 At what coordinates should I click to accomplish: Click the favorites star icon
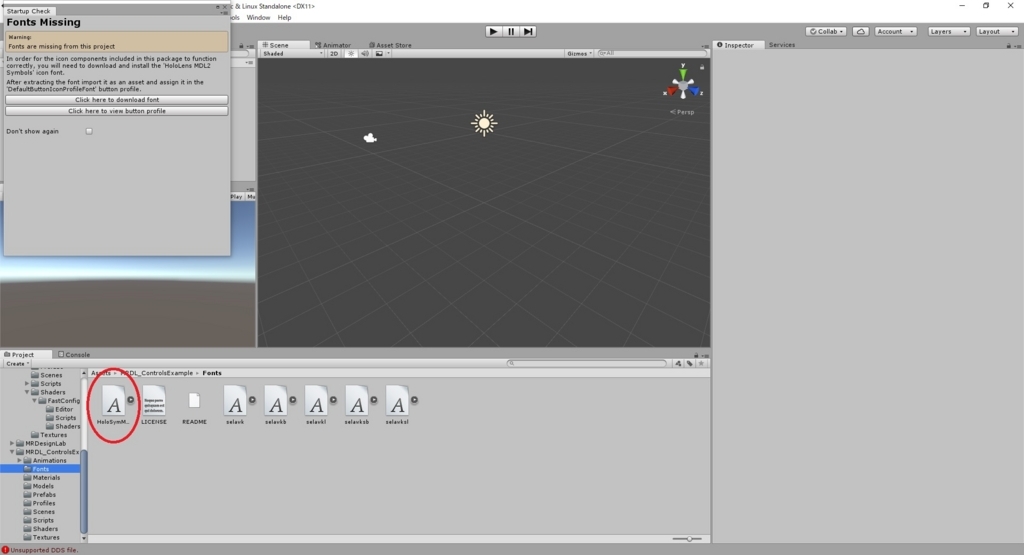tap(701, 363)
